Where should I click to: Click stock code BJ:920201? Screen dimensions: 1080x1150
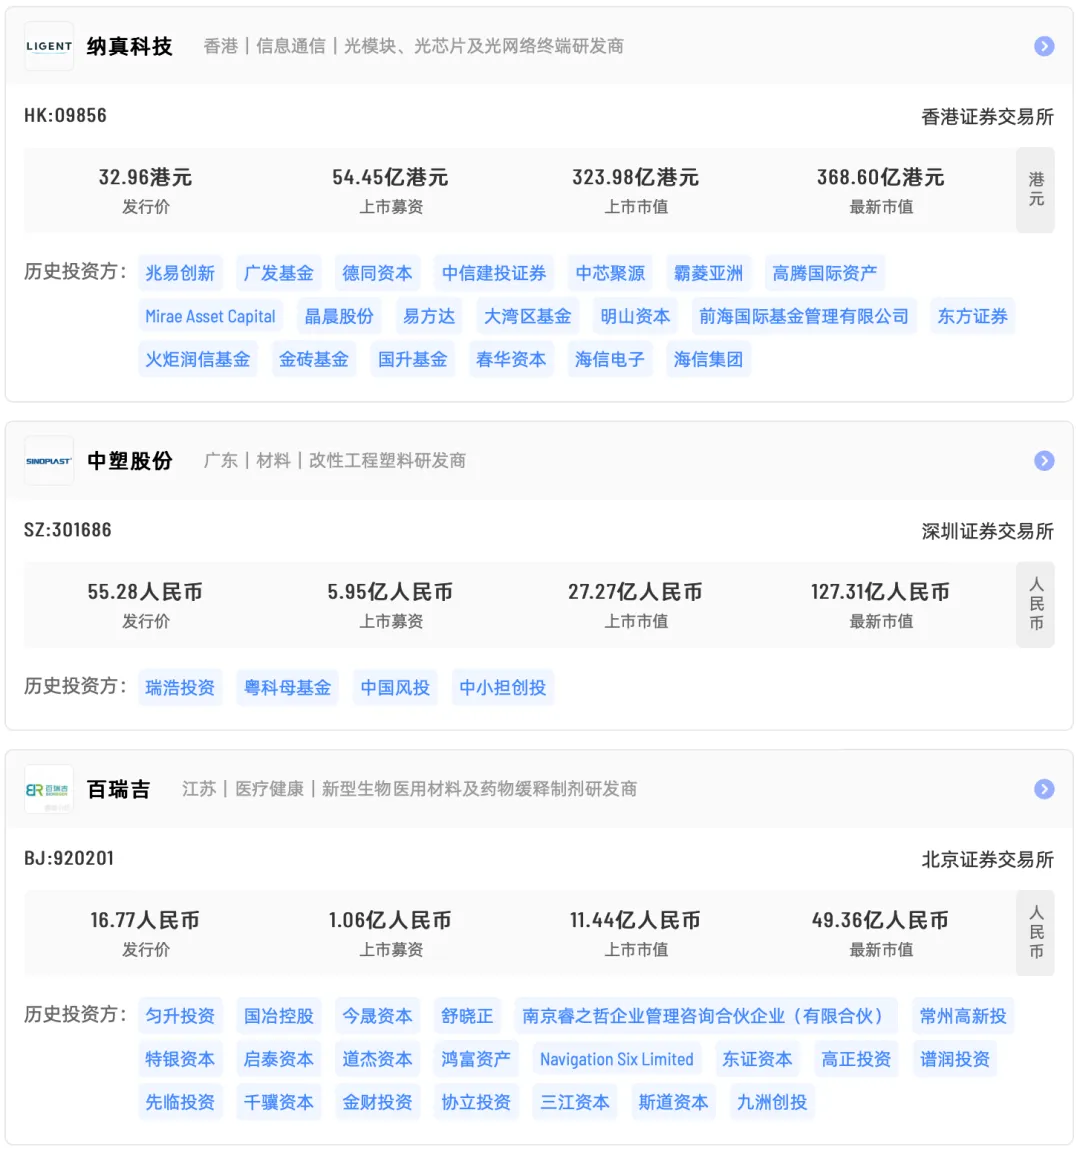(x=69, y=858)
